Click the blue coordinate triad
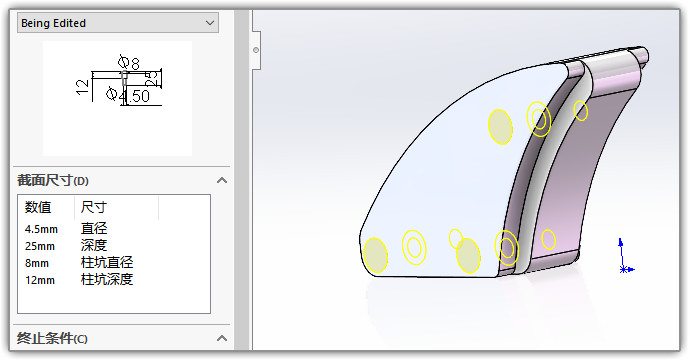 coord(626,257)
